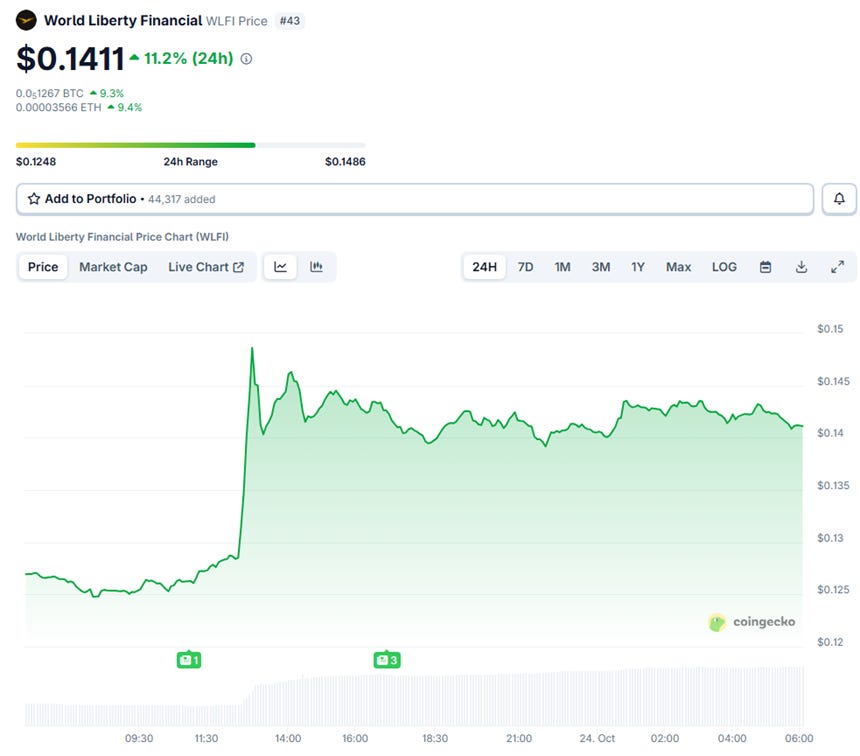
Task: Click the price alert bell icon
Action: pyautogui.click(x=839, y=199)
